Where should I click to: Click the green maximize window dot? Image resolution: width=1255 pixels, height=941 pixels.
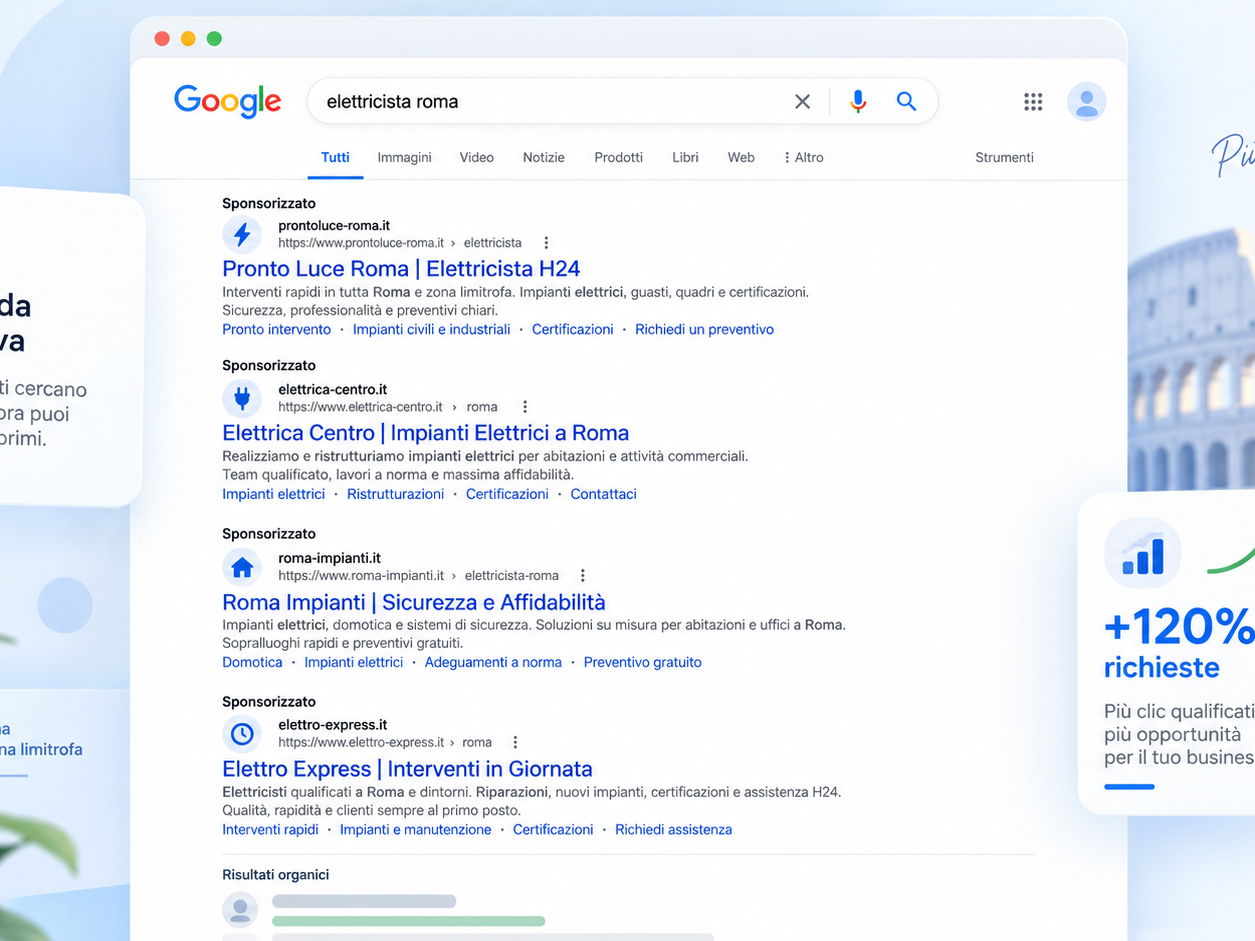click(x=214, y=39)
